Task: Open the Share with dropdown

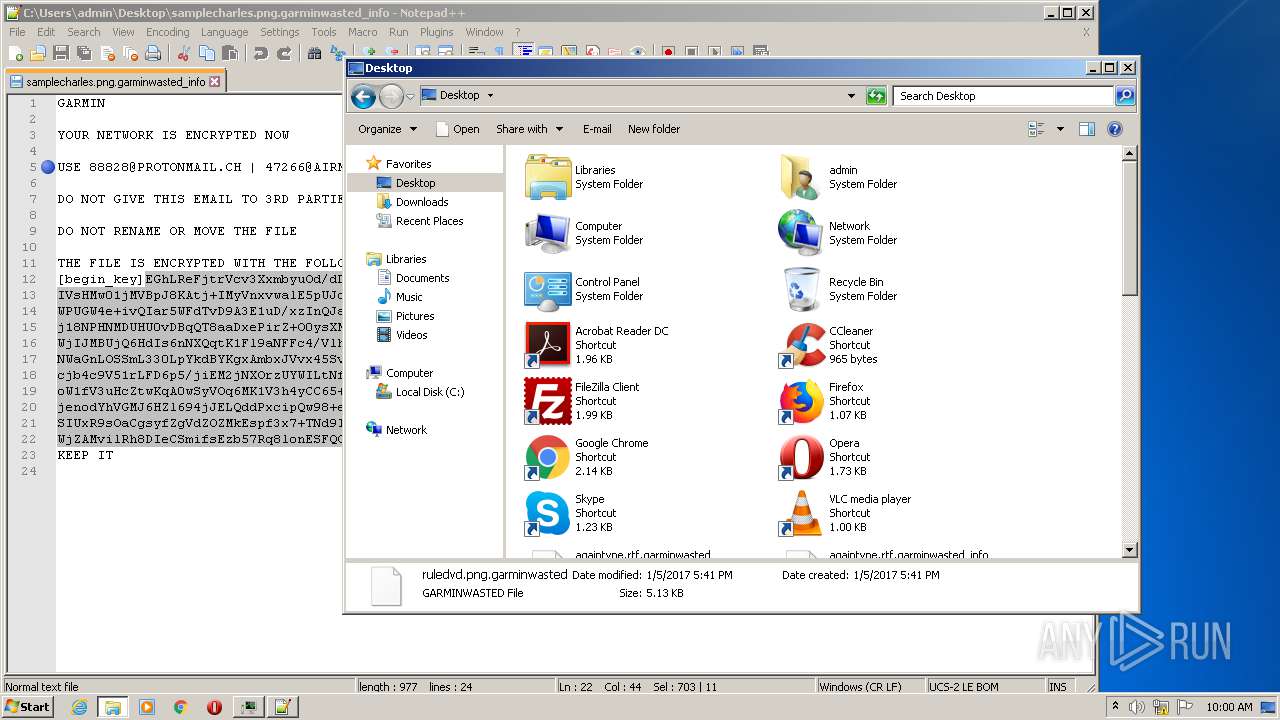Action: pos(530,129)
